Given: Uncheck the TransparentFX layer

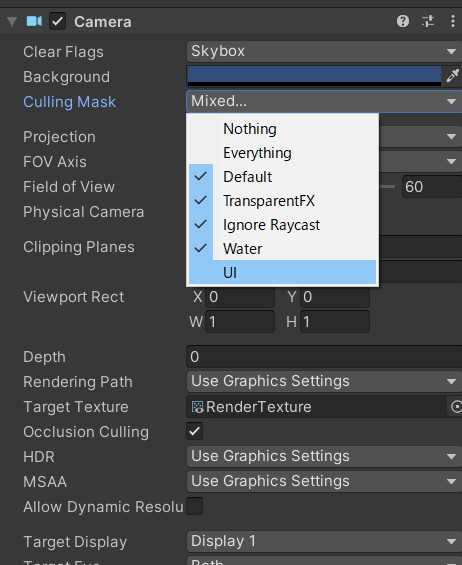Looking at the screenshot, I should click(282, 201).
